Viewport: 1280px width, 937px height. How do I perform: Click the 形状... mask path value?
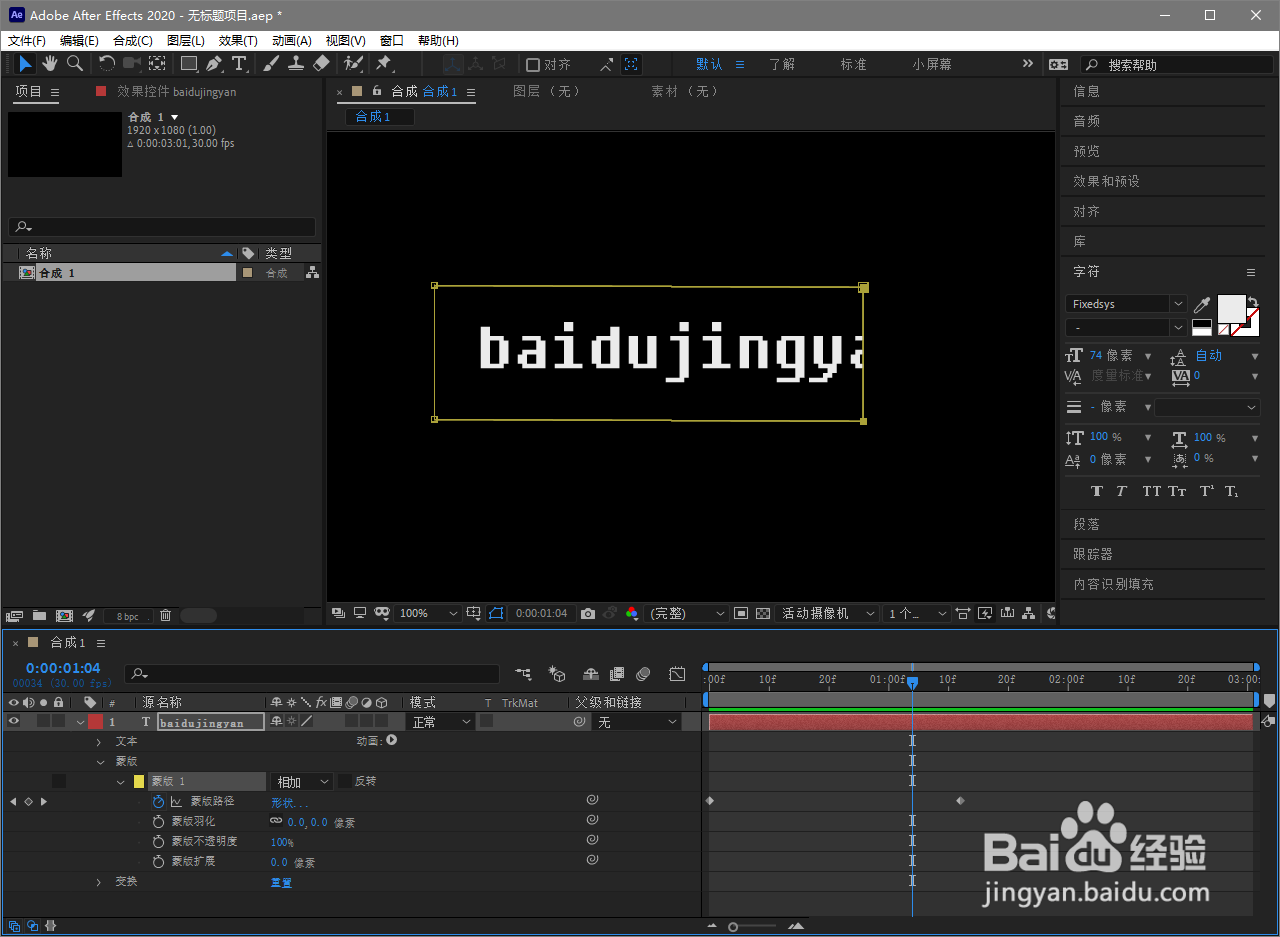click(x=290, y=803)
